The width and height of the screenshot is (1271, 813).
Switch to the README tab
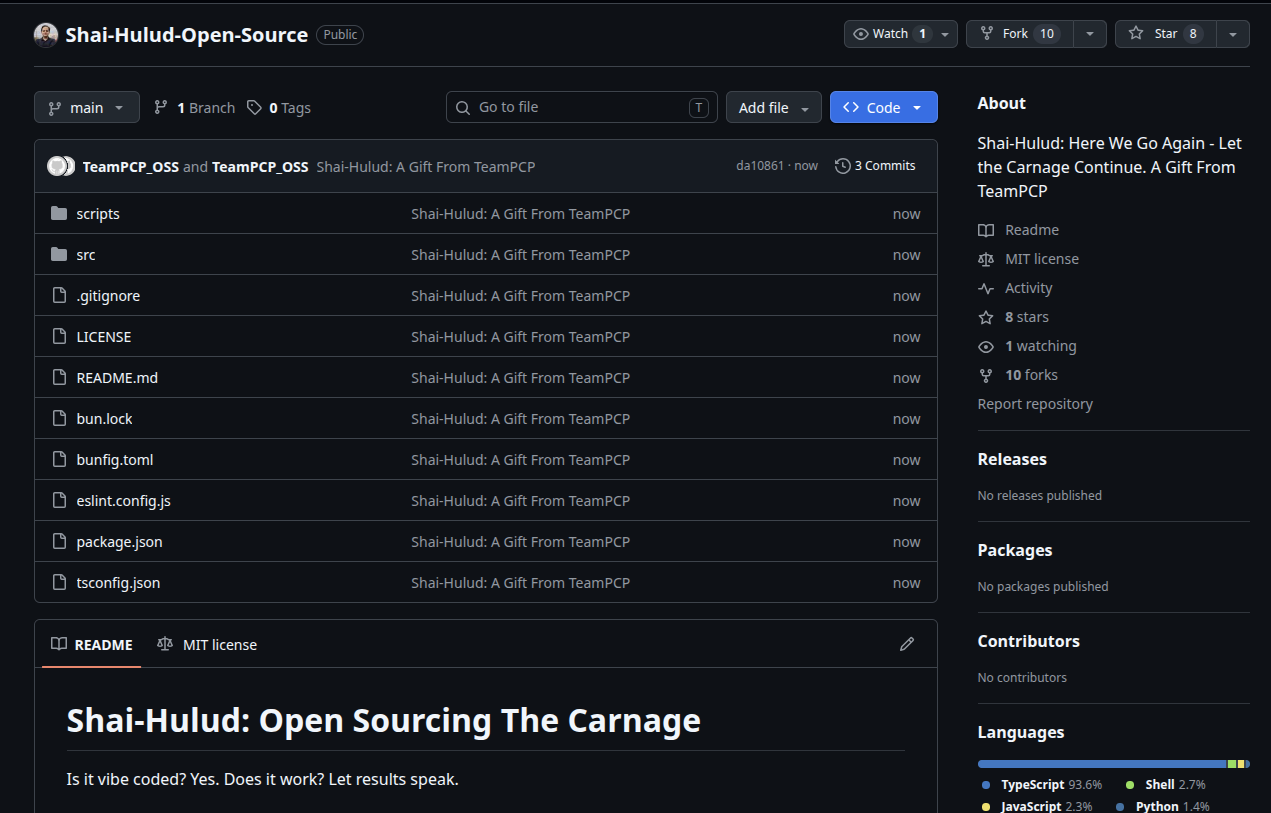[92, 645]
